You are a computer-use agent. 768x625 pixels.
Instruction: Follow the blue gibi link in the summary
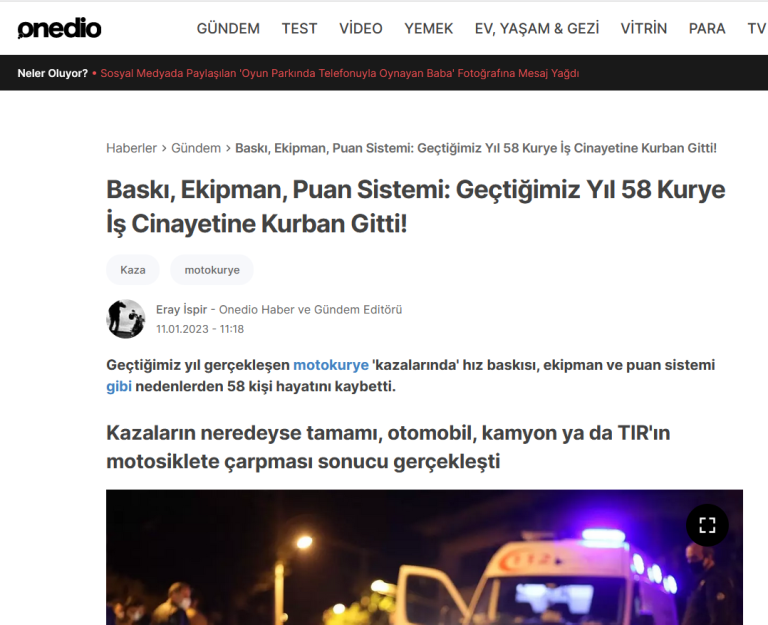click(x=119, y=386)
